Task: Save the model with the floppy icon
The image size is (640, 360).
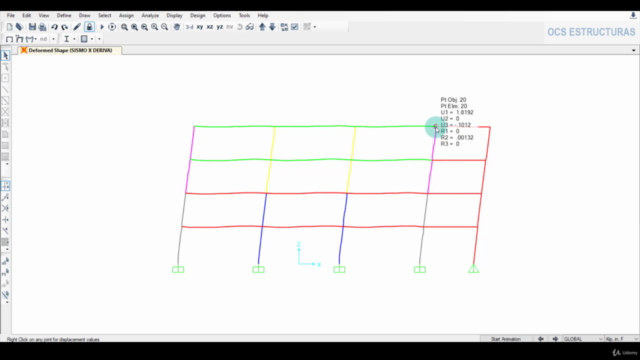Action: 32,27
